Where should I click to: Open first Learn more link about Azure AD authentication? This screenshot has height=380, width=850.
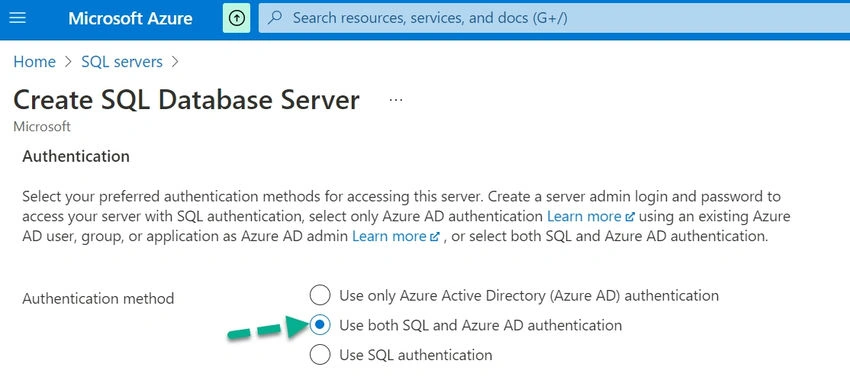(590, 216)
